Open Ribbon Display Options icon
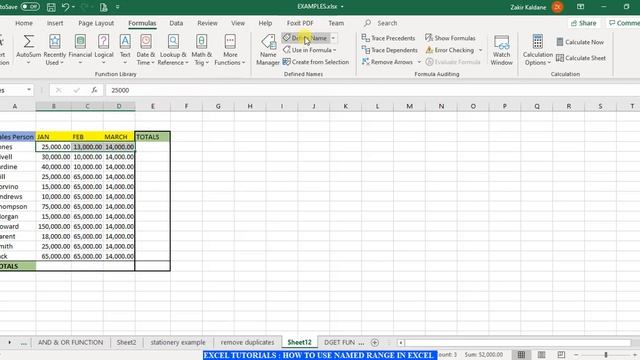Screen dimensions: 640x360 580,7
